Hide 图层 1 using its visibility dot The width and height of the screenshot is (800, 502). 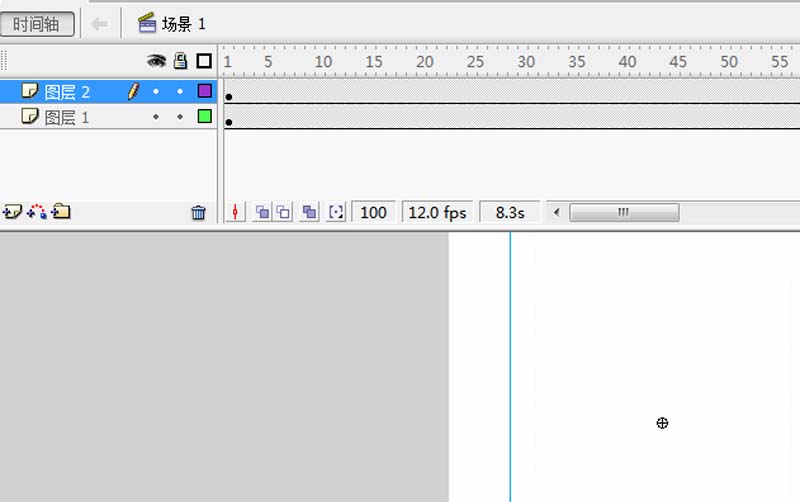(x=156, y=117)
